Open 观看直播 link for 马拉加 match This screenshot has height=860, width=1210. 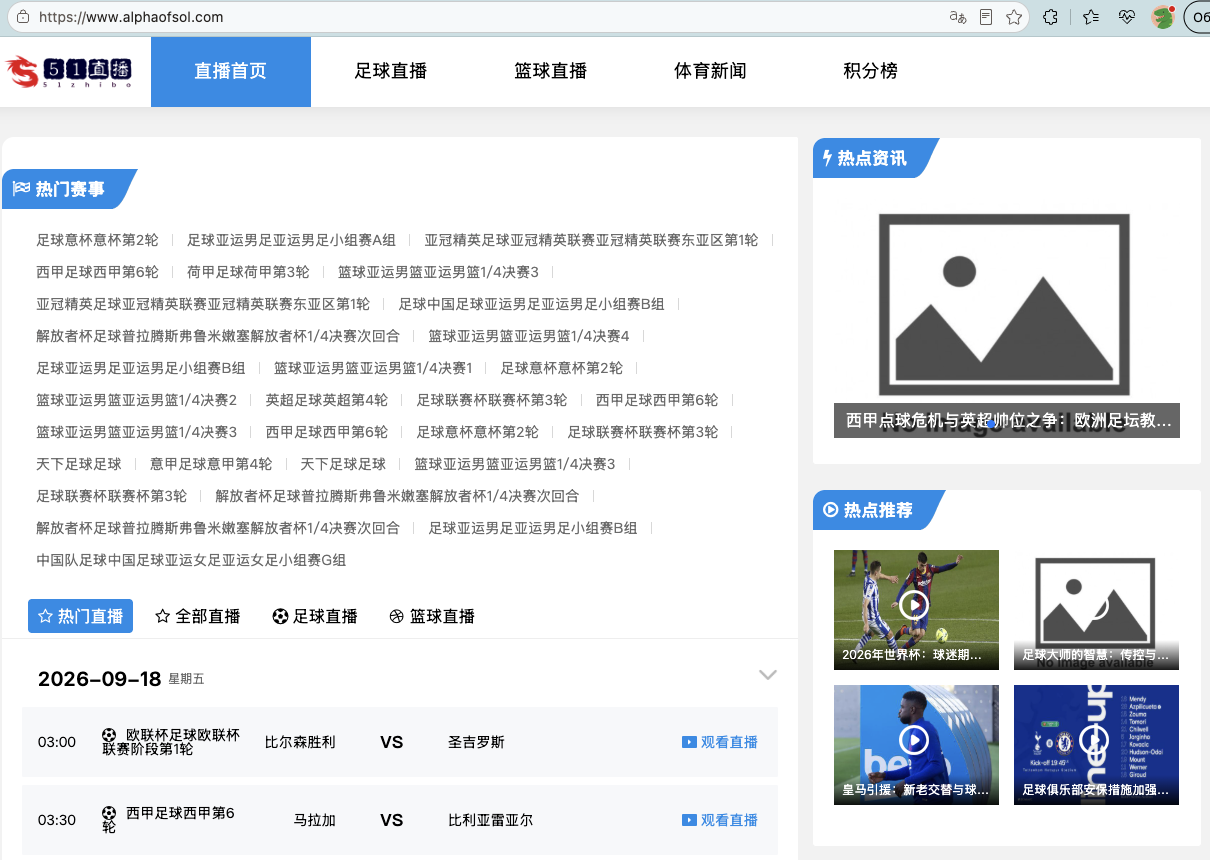[x=720, y=820]
